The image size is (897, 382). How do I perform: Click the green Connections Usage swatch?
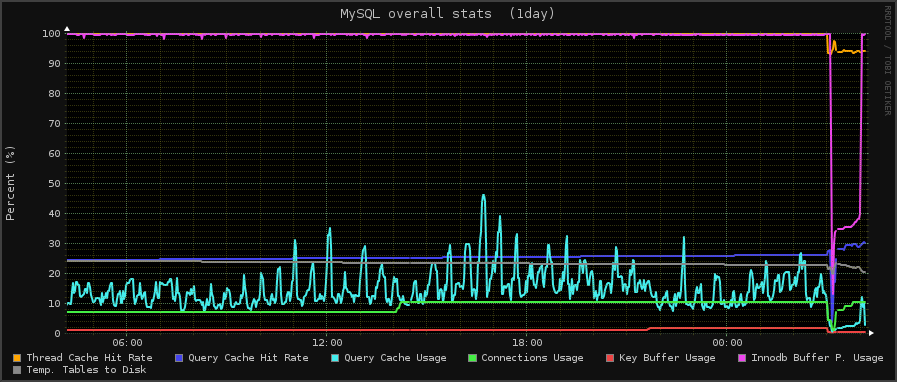click(472, 358)
